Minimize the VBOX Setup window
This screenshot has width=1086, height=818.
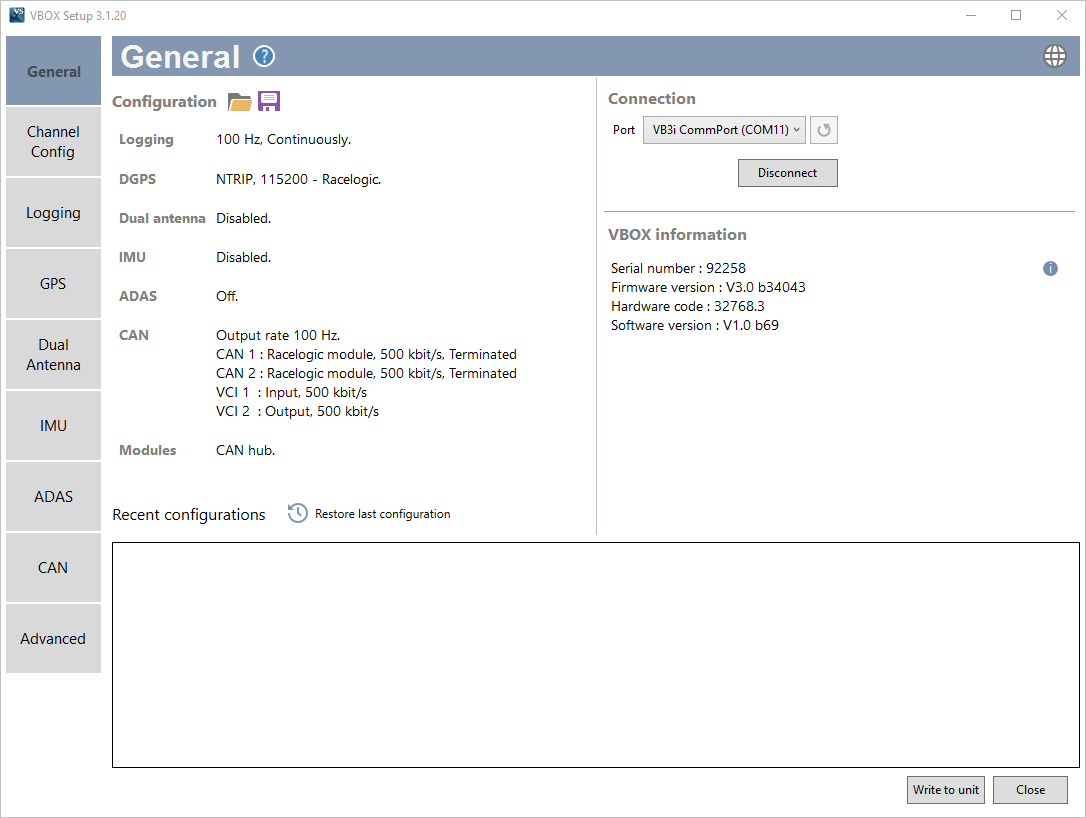point(971,15)
